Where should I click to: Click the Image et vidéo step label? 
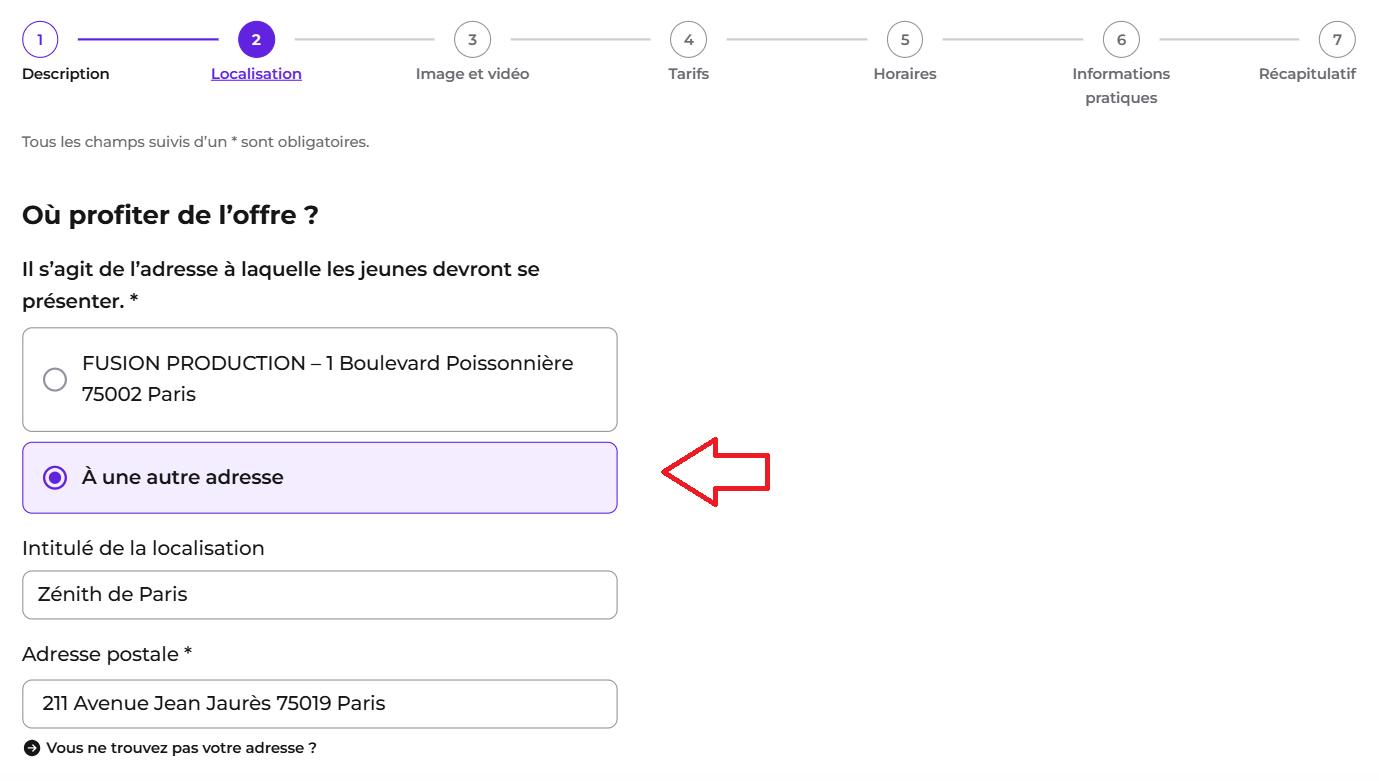[472, 74]
